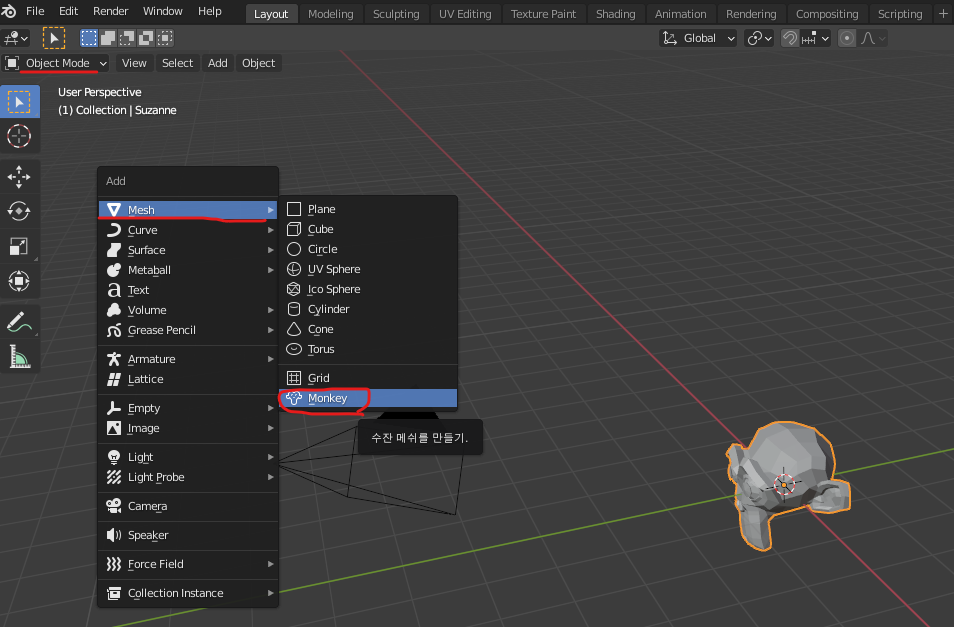Expand the Metaball submenu

pyautogui.click(x=188, y=270)
